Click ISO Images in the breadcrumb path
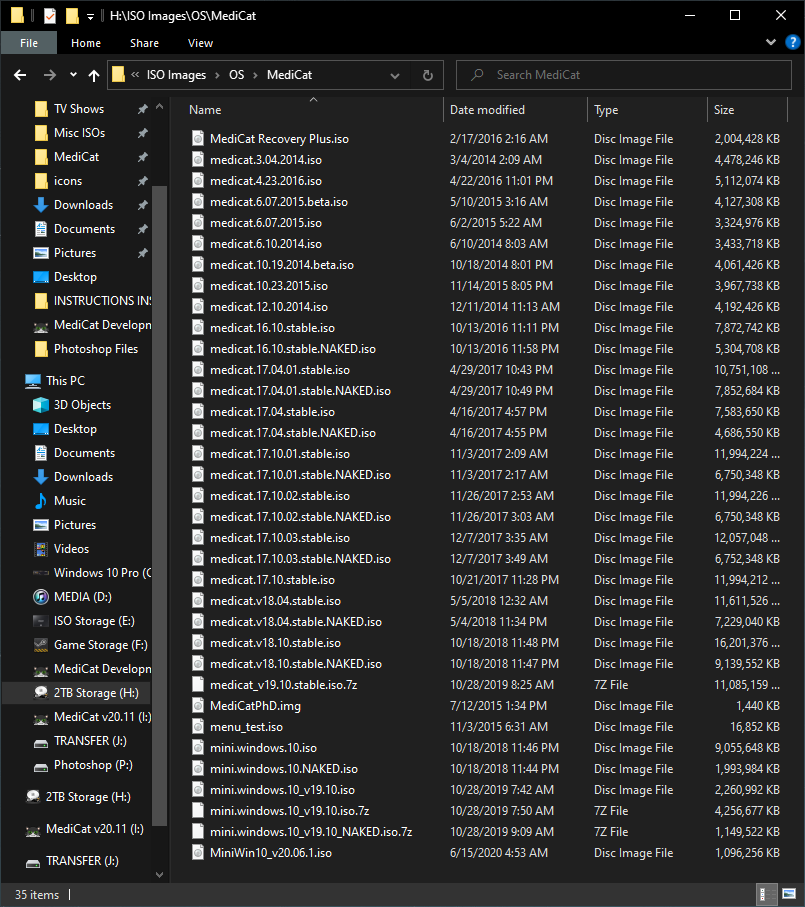The height and width of the screenshot is (907, 805). 176,75
